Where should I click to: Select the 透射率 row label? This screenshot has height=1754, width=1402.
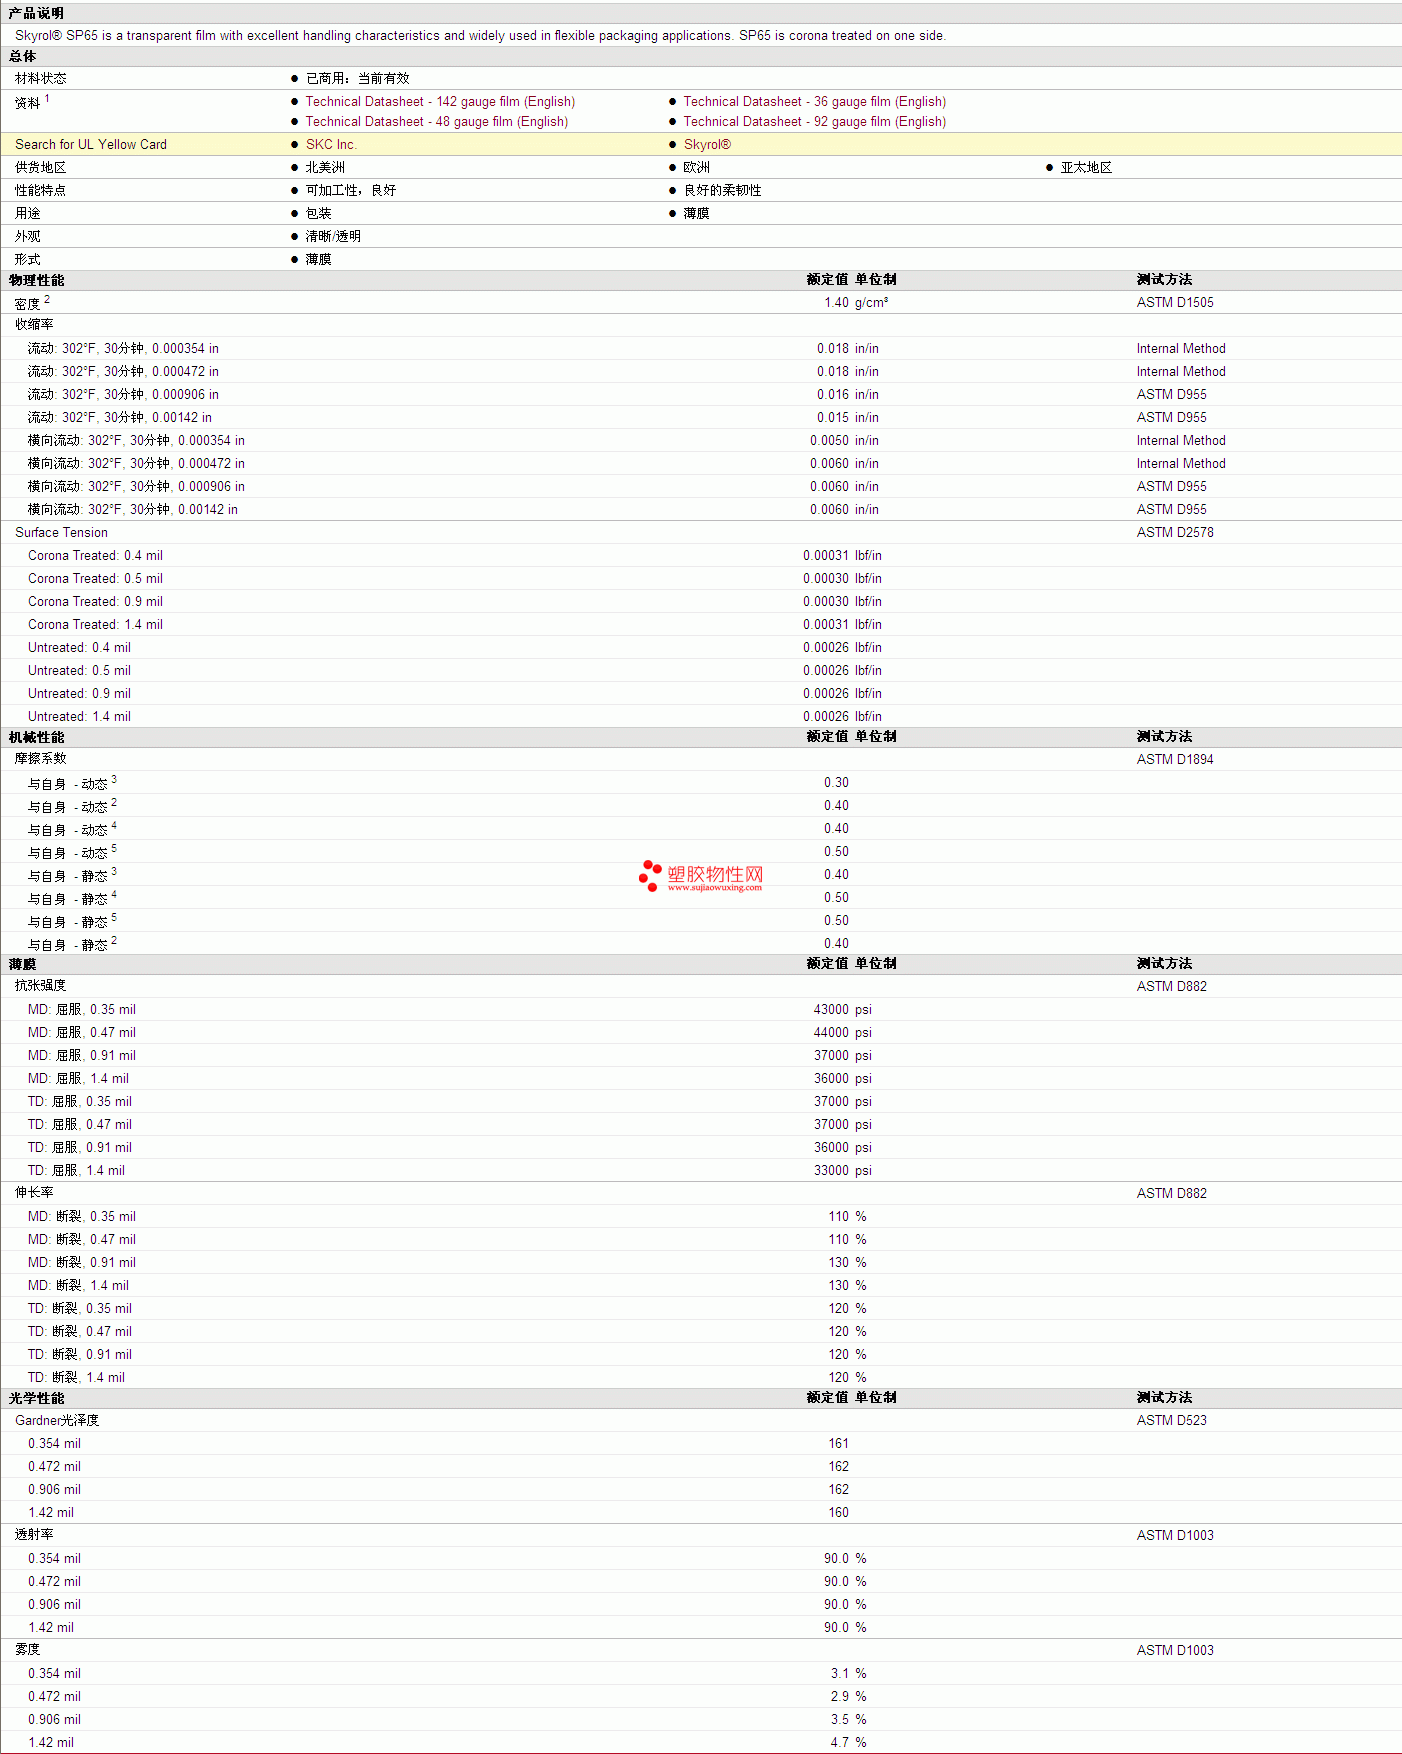click(x=34, y=1534)
